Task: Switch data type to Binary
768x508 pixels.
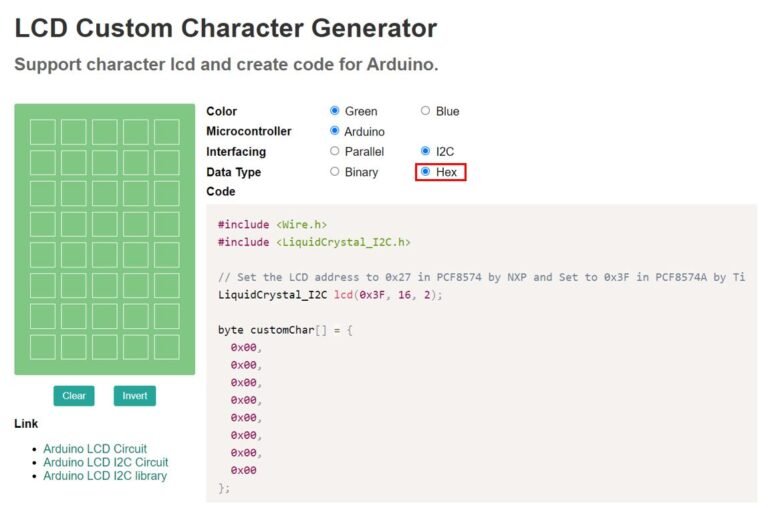Action: (335, 172)
